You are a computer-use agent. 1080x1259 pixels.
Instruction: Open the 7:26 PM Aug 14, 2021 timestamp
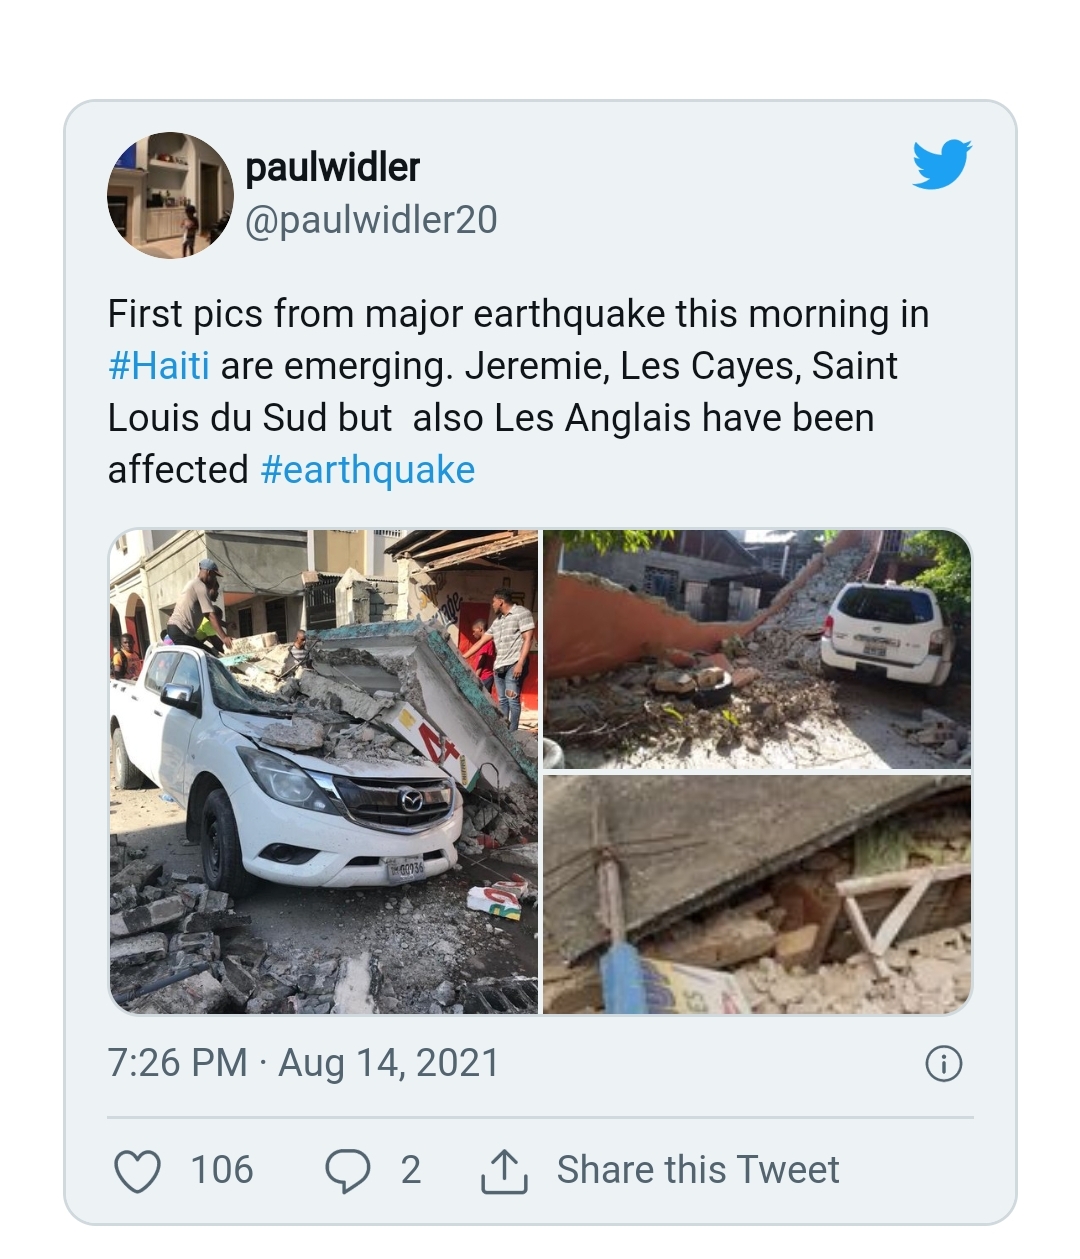pos(303,1063)
